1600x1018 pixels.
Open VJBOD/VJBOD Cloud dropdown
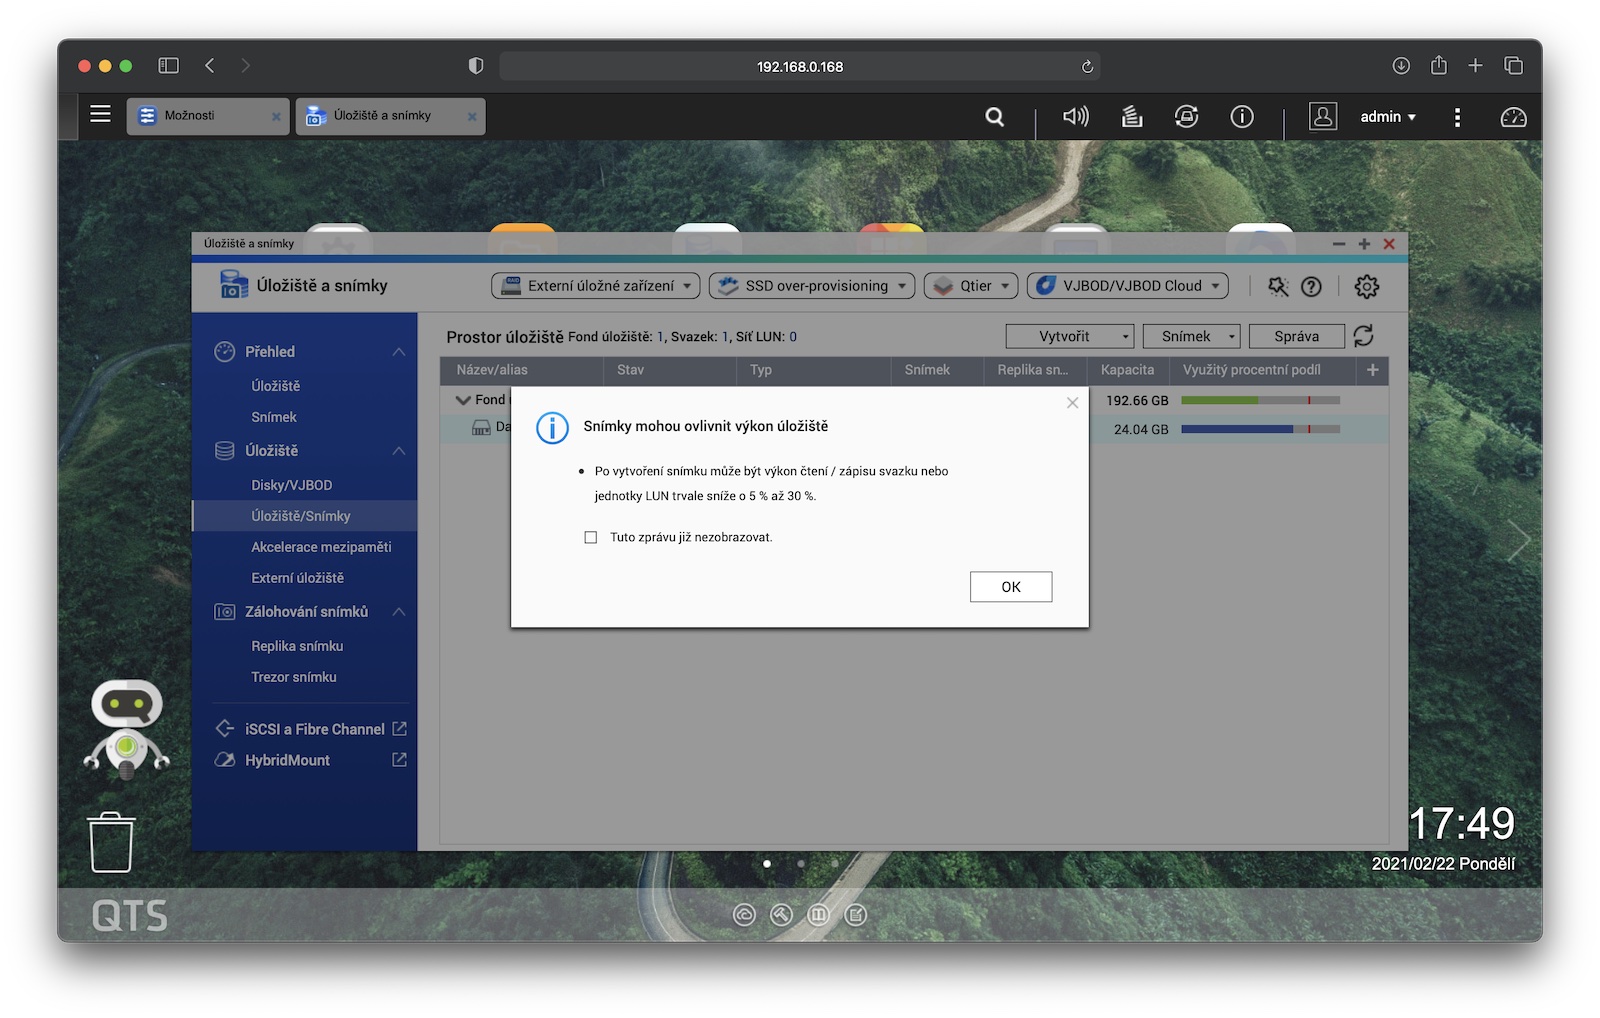(1128, 286)
